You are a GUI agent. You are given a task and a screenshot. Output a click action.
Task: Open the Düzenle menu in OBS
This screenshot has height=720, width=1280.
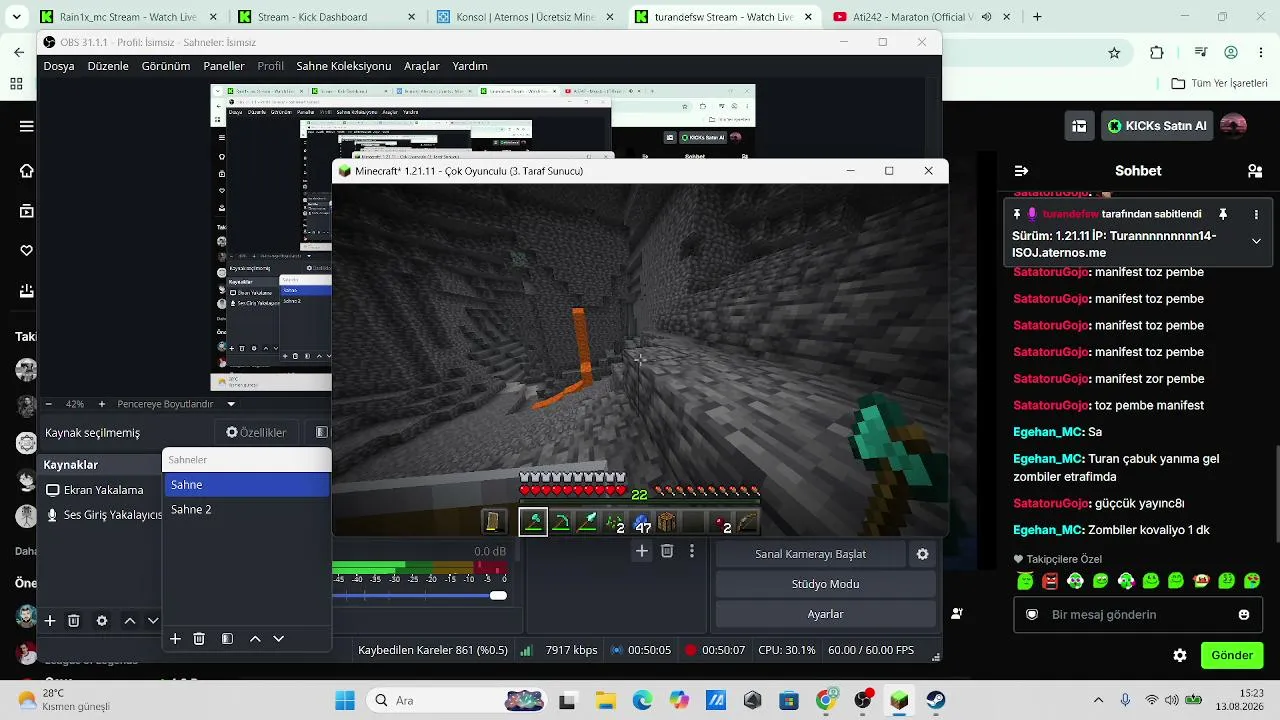point(108,66)
